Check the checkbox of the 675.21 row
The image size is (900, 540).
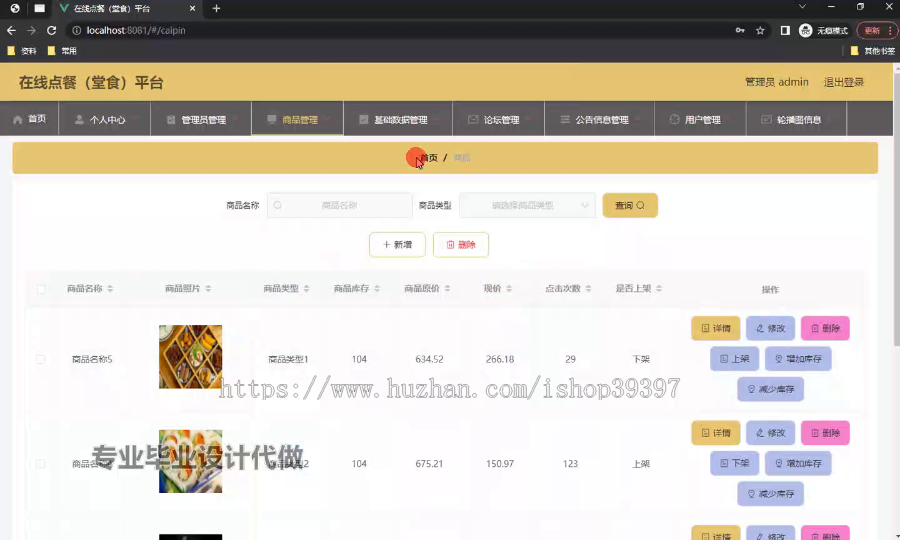click(40, 464)
